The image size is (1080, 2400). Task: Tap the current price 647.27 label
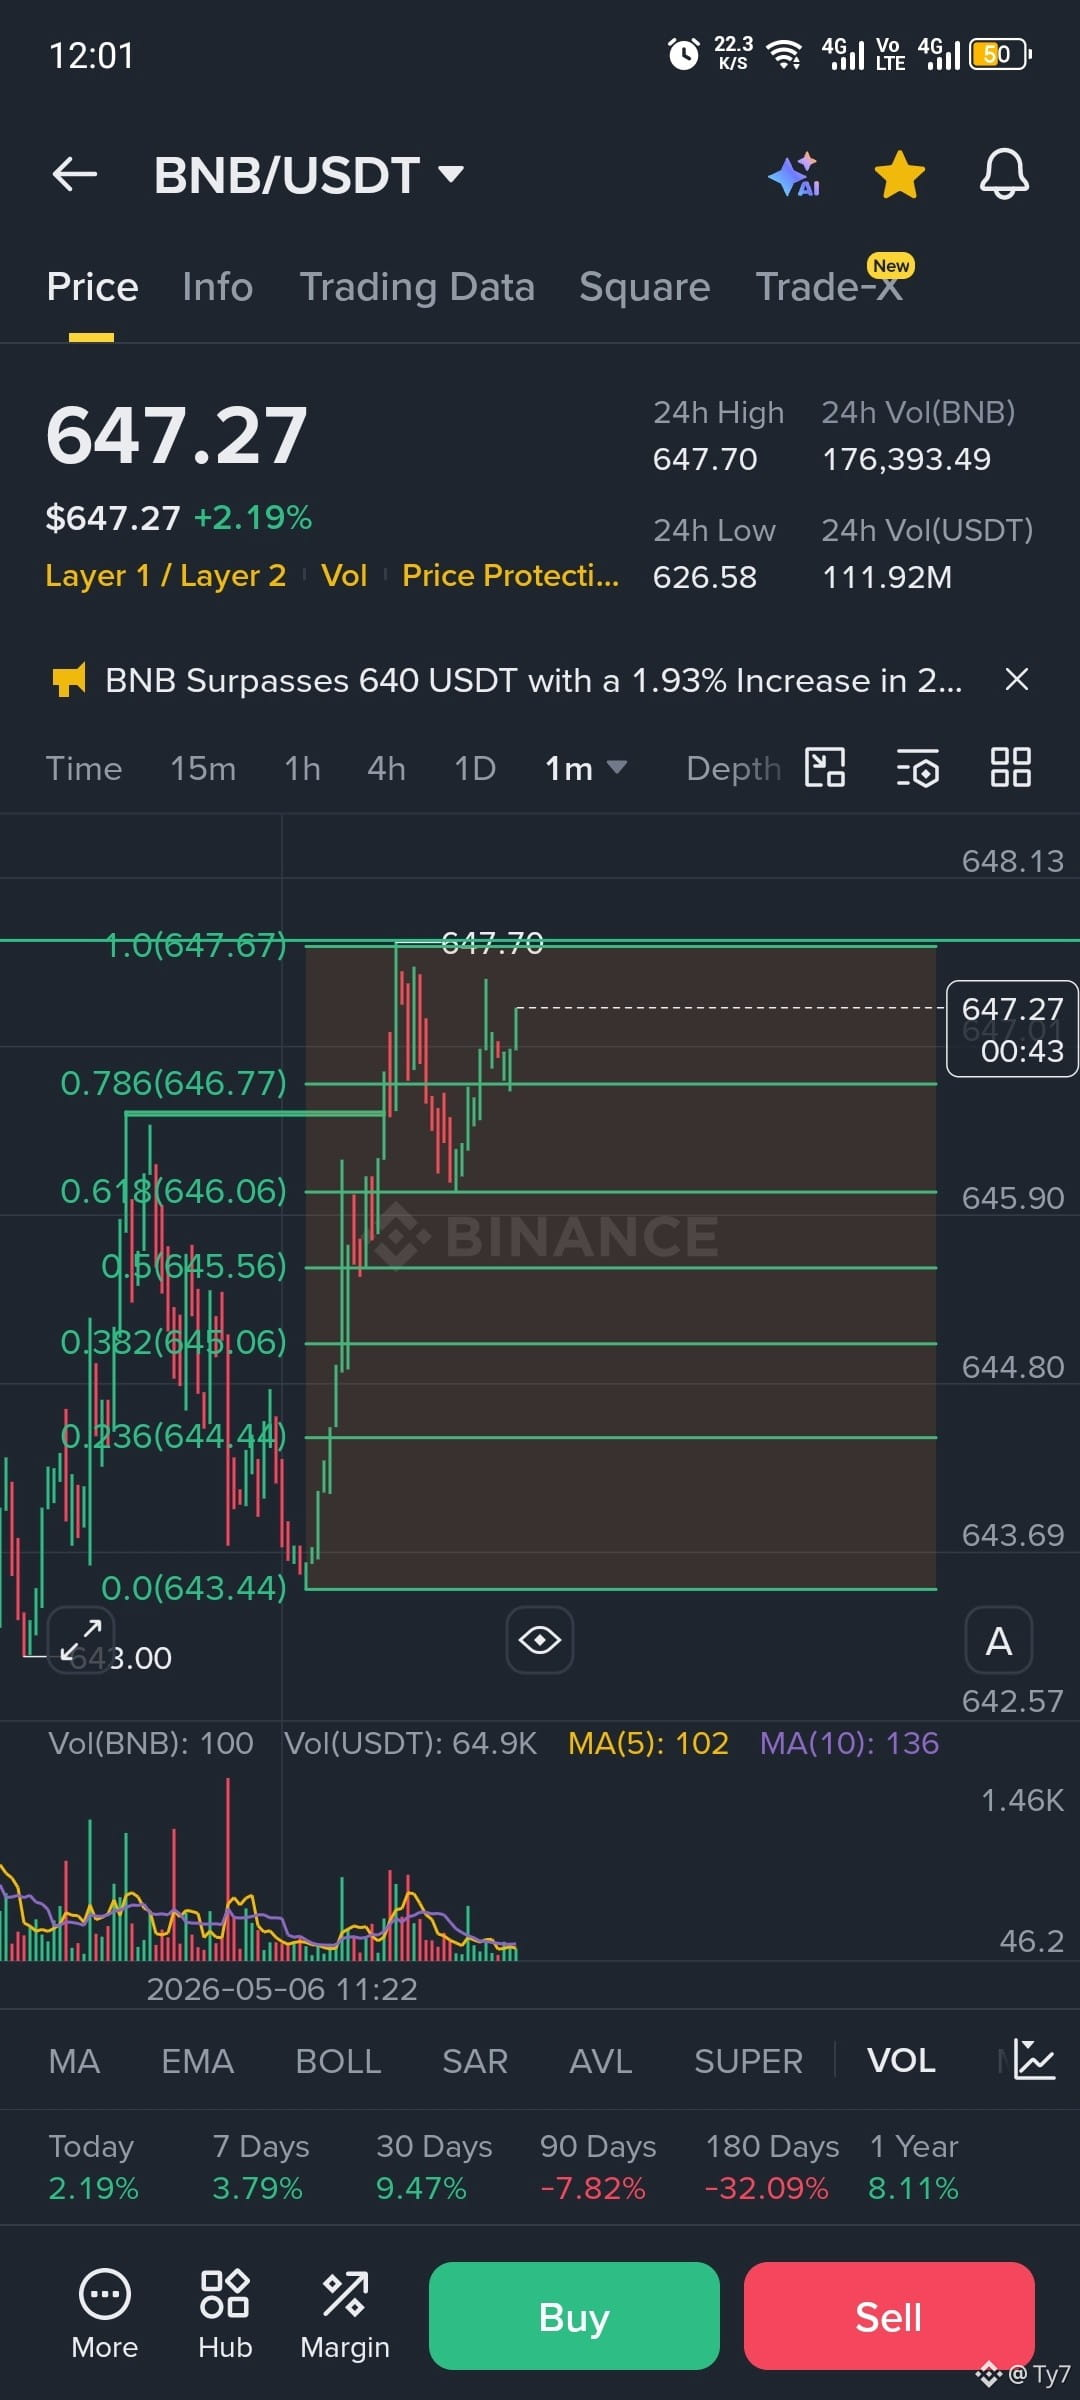tap(1012, 1029)
